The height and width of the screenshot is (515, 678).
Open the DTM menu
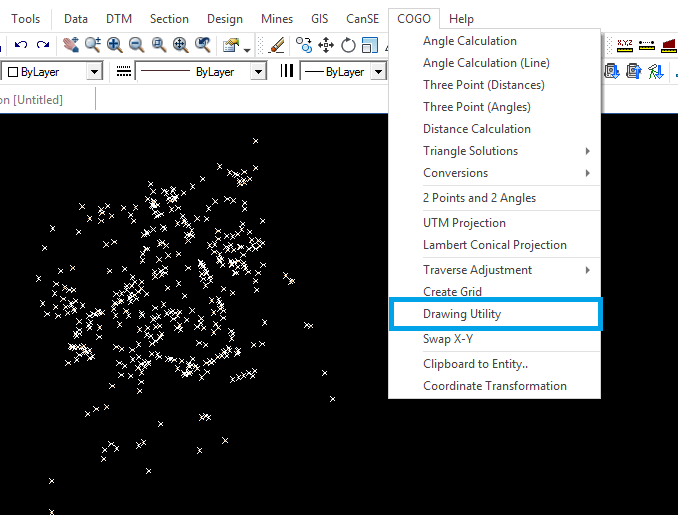tap(119, 19)
